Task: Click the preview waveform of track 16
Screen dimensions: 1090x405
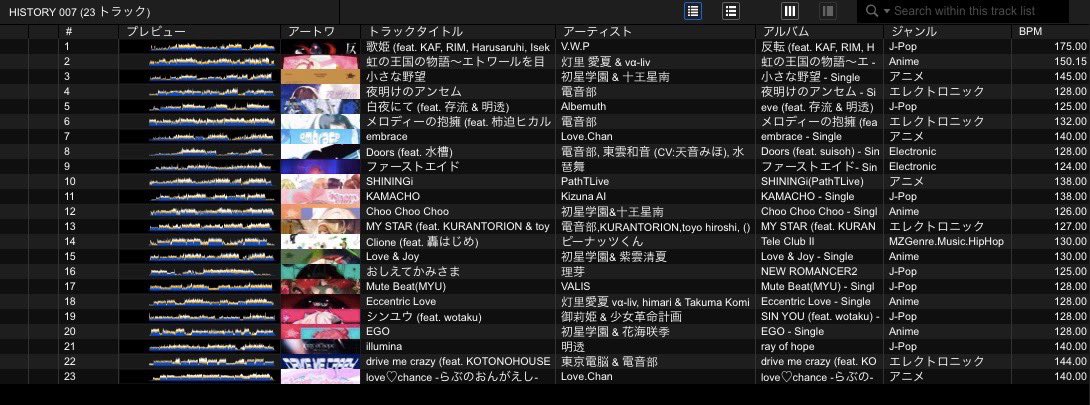Action: [x=213, y=272]
